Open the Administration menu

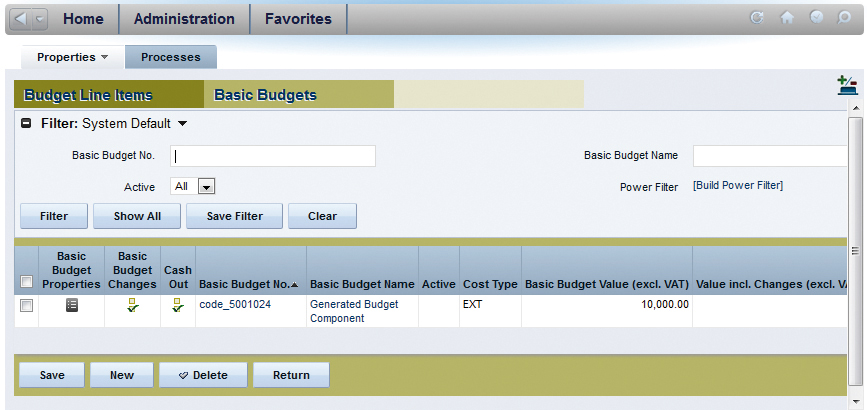tap(184, 19)
